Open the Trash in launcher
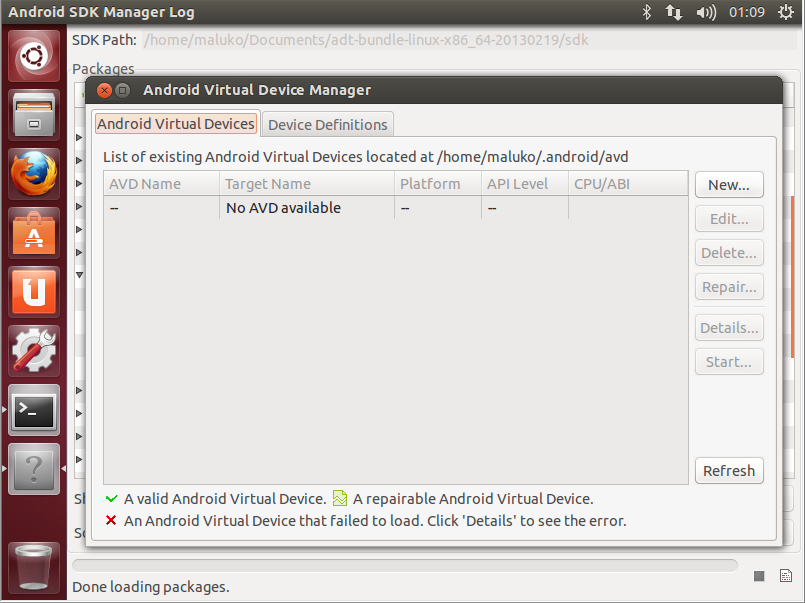 point(34,568)
